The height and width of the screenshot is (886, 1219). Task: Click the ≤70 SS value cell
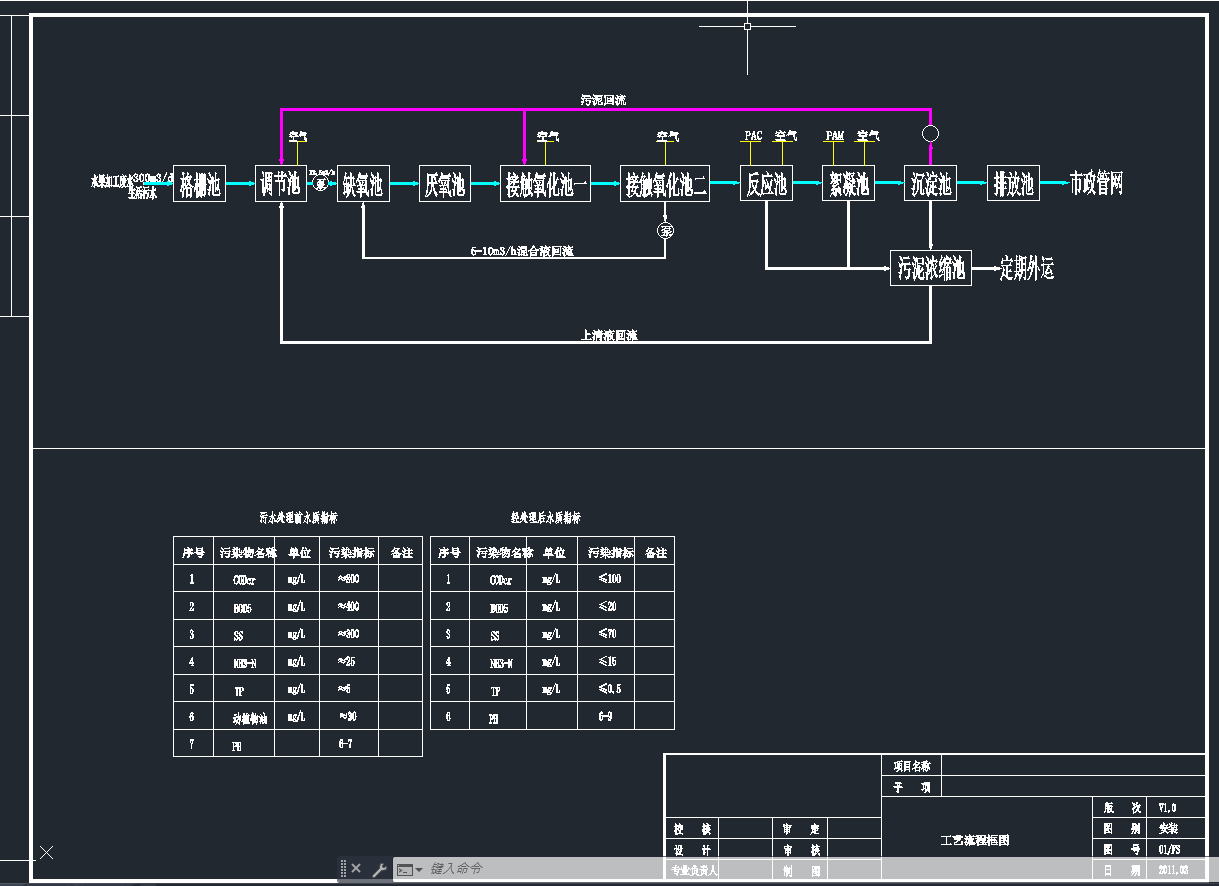(x=608, y=634)
